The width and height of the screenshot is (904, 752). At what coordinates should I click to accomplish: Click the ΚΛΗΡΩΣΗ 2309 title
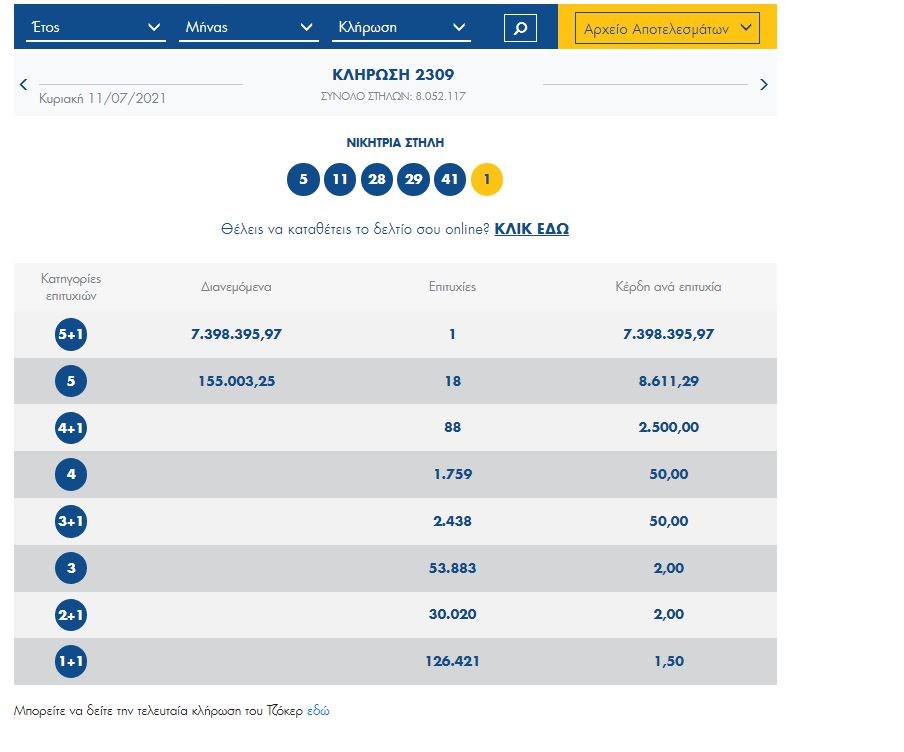coord(393,75)
